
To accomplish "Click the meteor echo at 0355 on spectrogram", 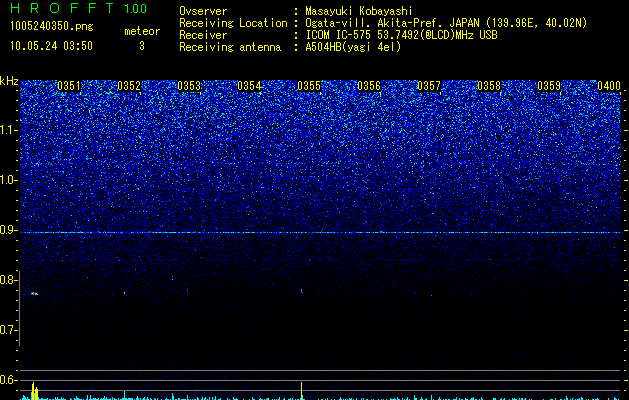I will (x=302, y=290).
